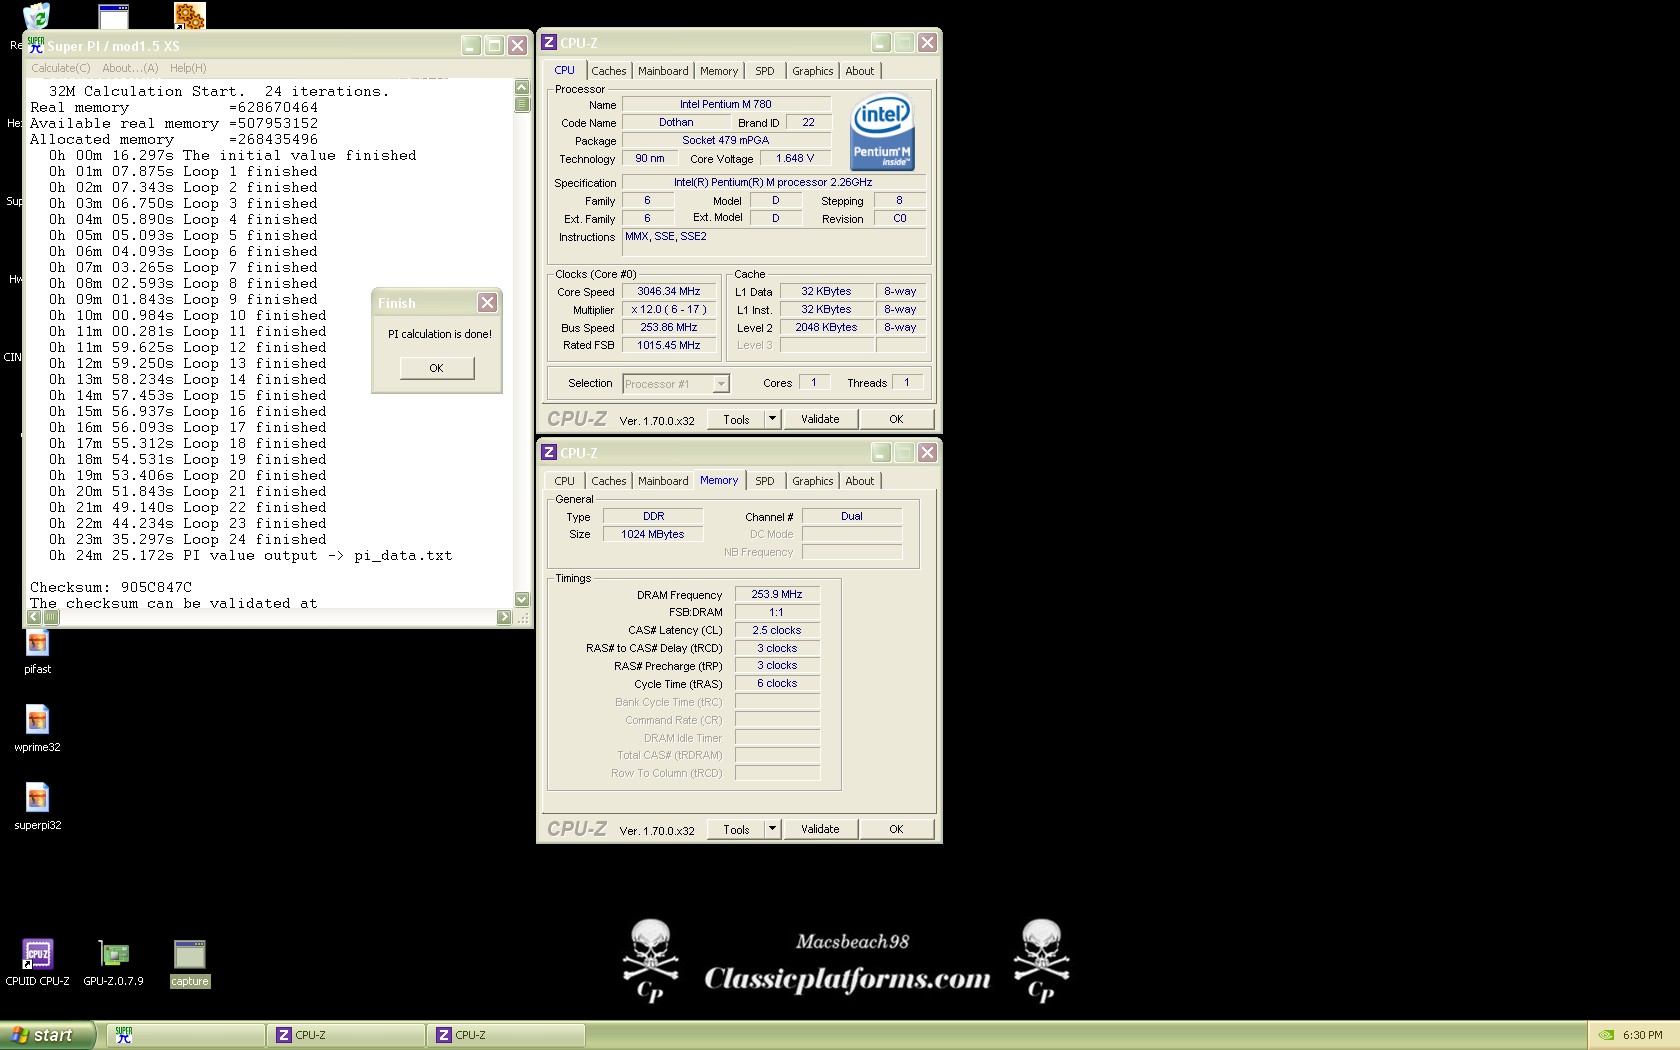
Task: Click the memory Size 1024 MBytes value
Action: (653, 534)
